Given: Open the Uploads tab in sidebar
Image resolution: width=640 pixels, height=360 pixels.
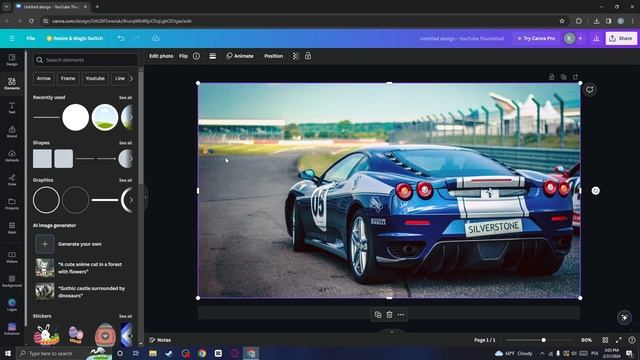Looking at the screenshot, I should coord(12,156).
